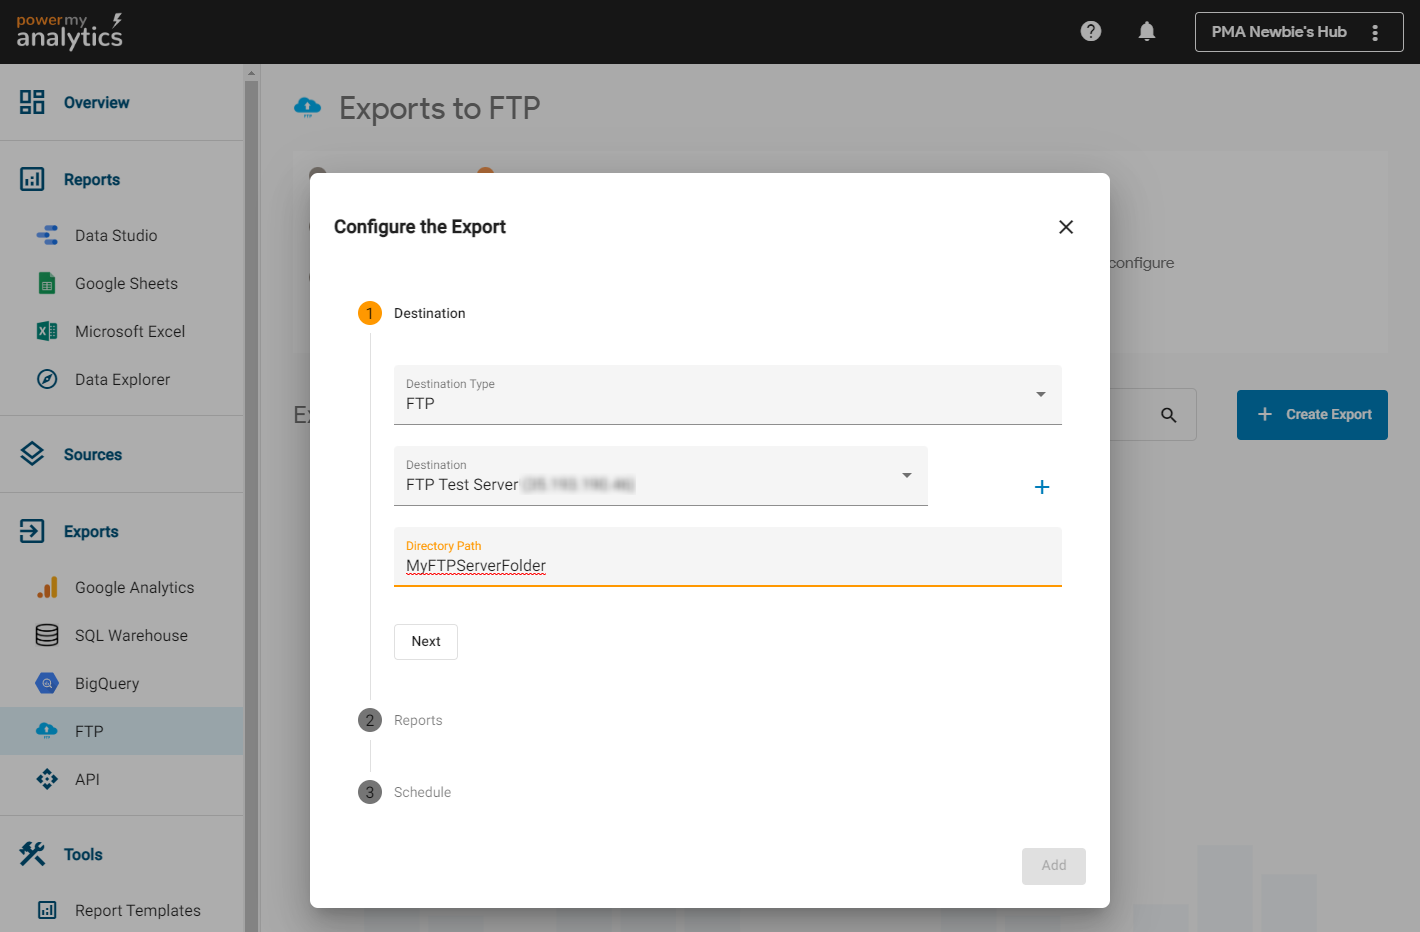Click the Microsoft Excel icon
Screen dimensions: 1420x932
tap(47, 332)
